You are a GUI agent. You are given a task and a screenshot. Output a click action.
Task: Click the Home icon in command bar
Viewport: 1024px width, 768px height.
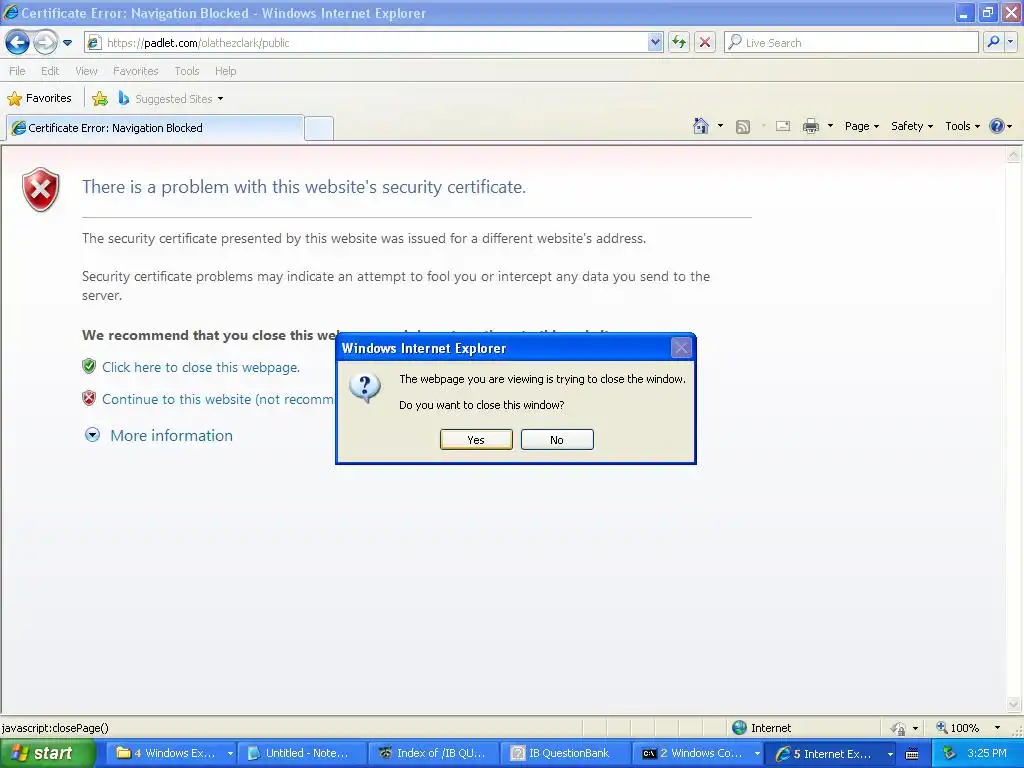coord(701,126)
